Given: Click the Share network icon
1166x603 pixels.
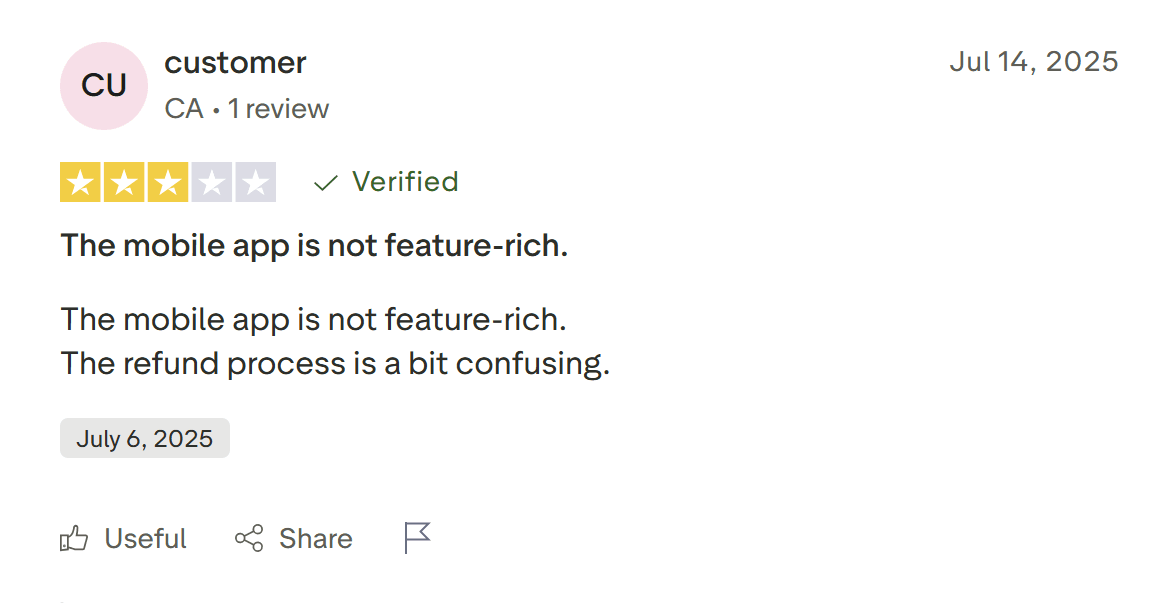Looking at the screenshot, I should [x=249, y=539].
